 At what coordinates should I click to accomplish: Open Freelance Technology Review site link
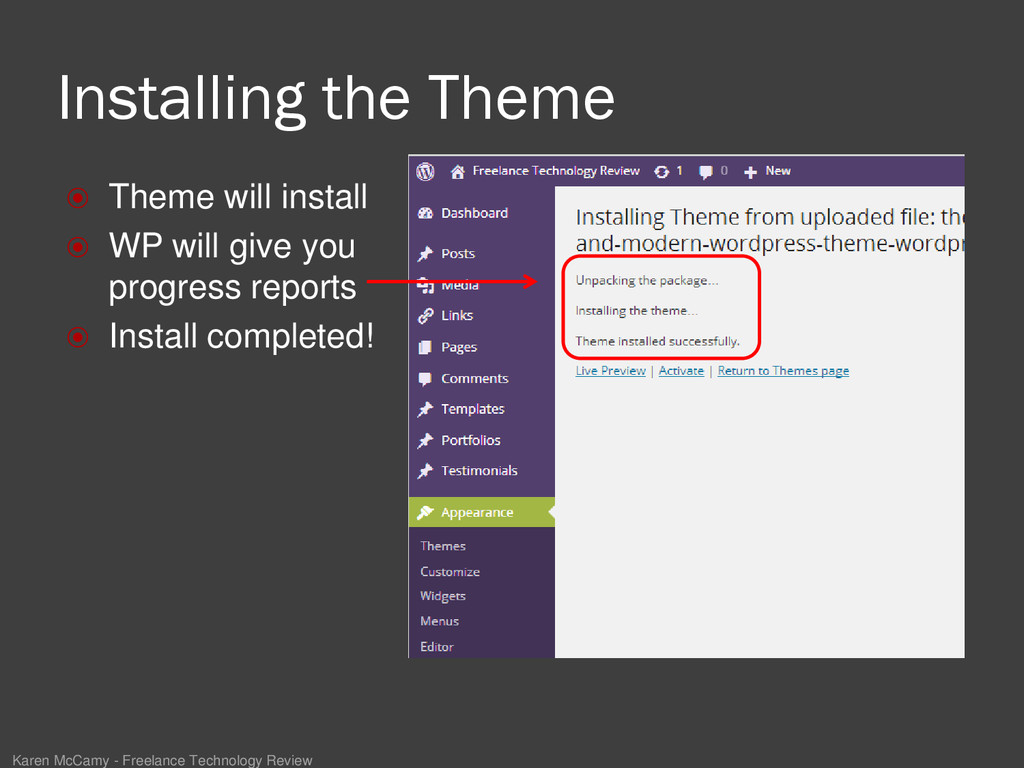pos(556,171)
